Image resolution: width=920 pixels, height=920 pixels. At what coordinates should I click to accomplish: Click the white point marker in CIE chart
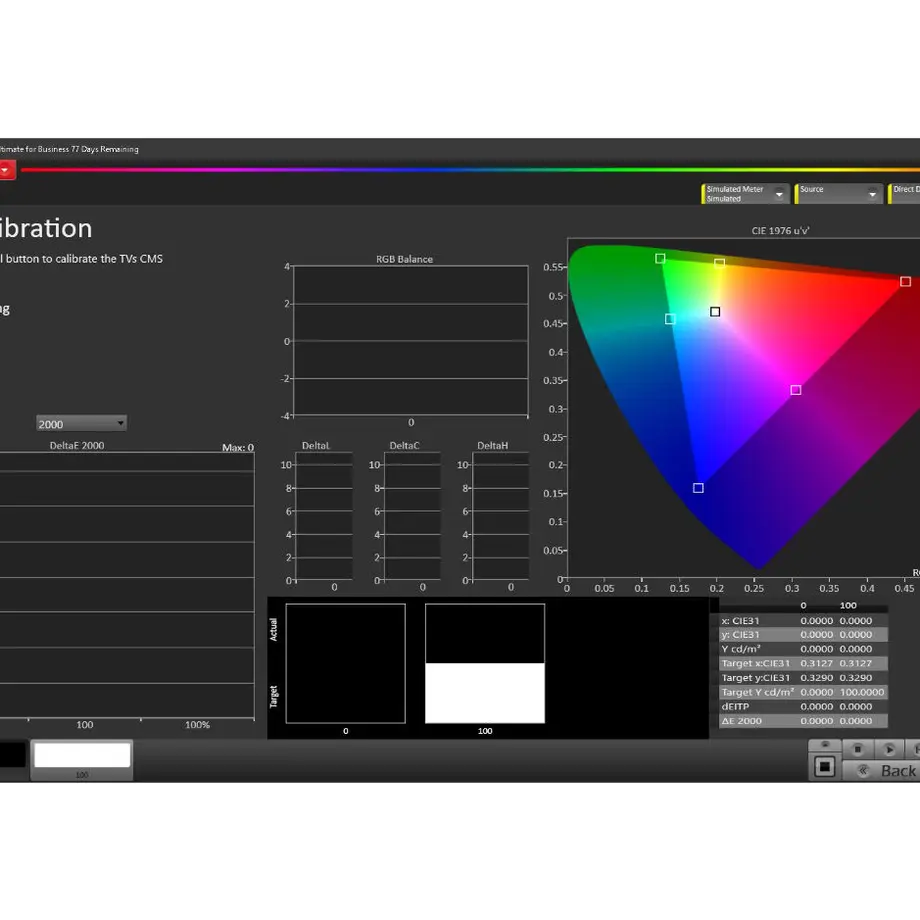click(715, 312)
